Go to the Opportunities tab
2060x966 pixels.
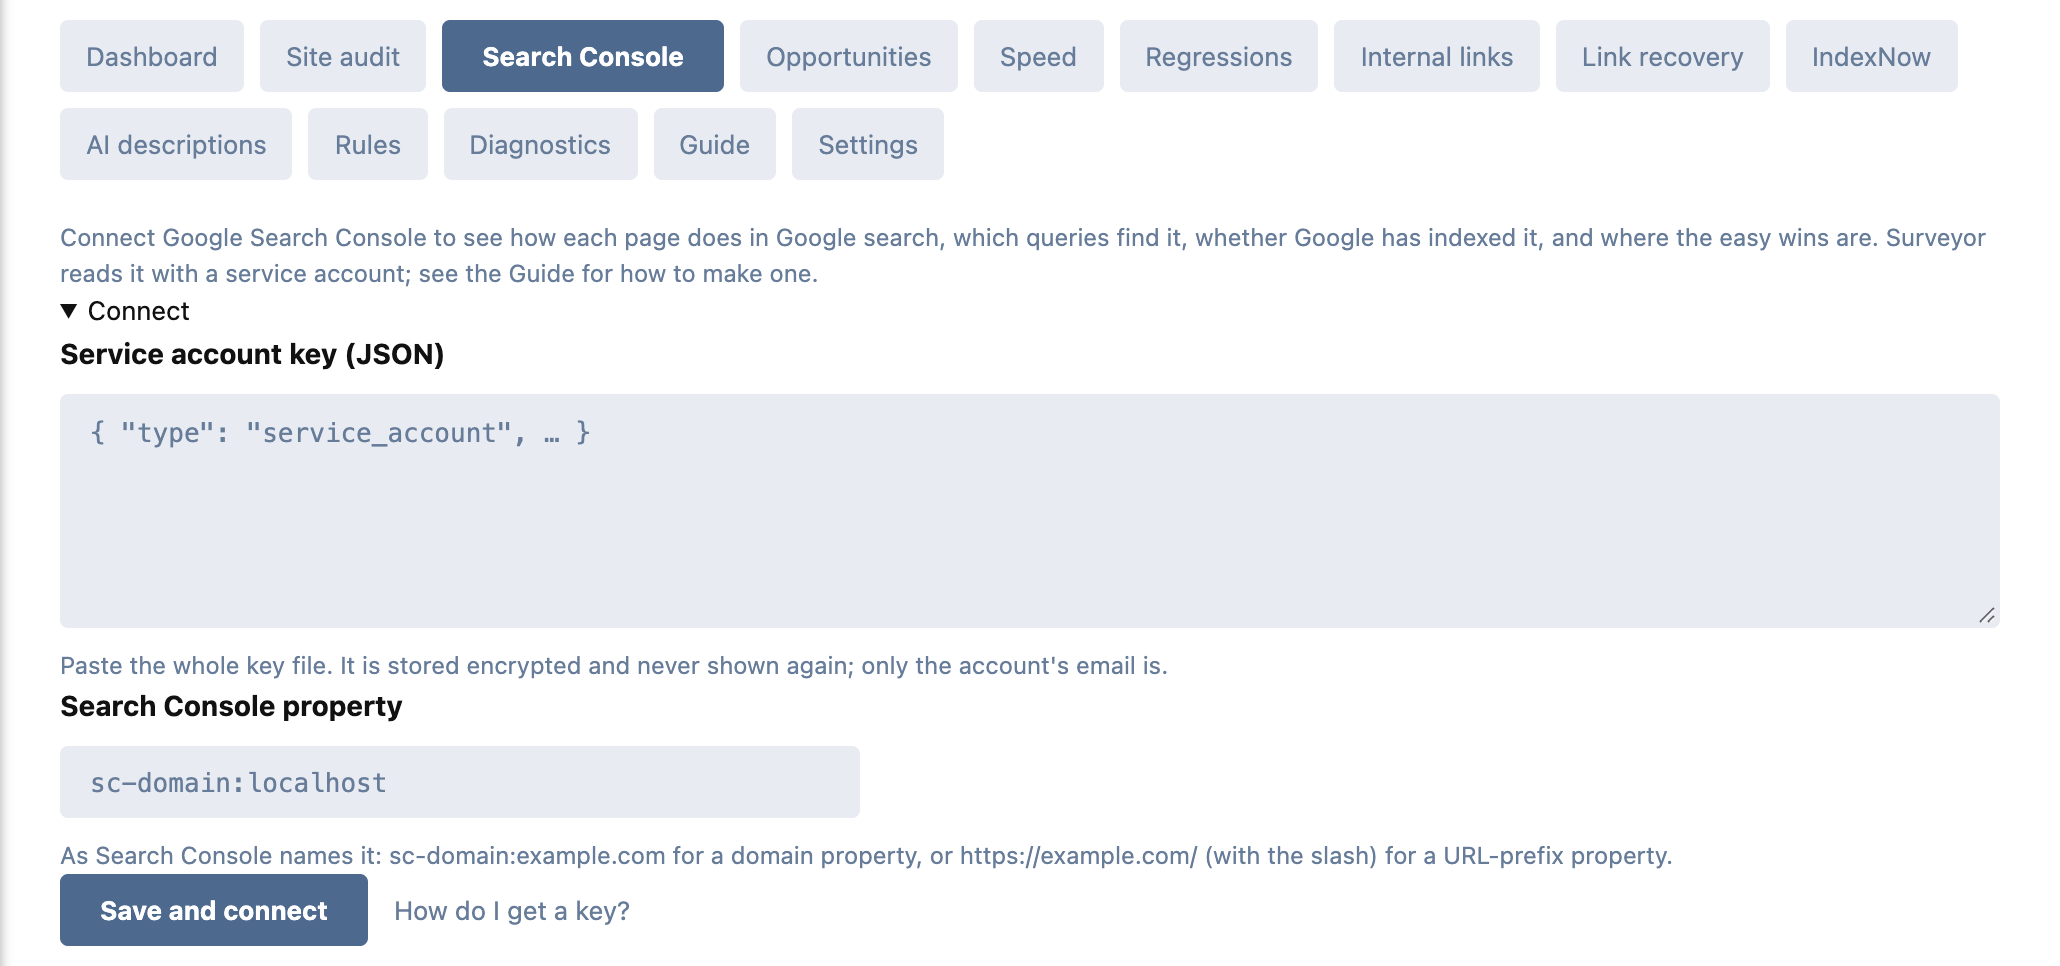[x=849, y=56]
